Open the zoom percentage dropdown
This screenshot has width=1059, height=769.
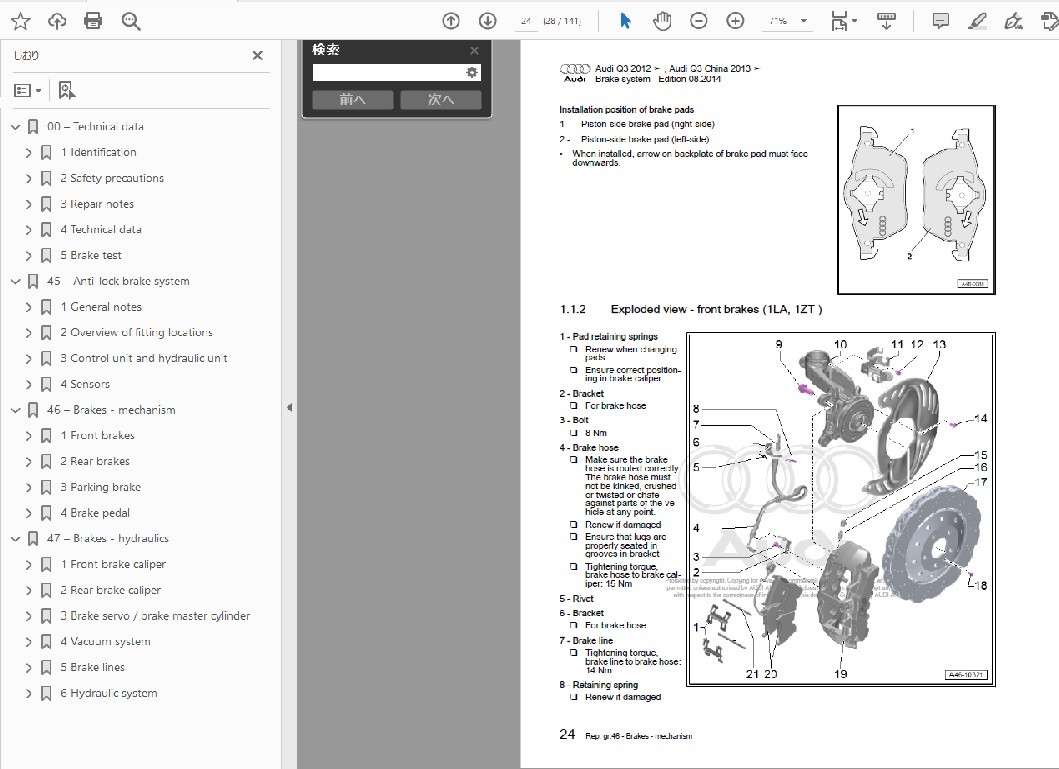tap(804, 21)
